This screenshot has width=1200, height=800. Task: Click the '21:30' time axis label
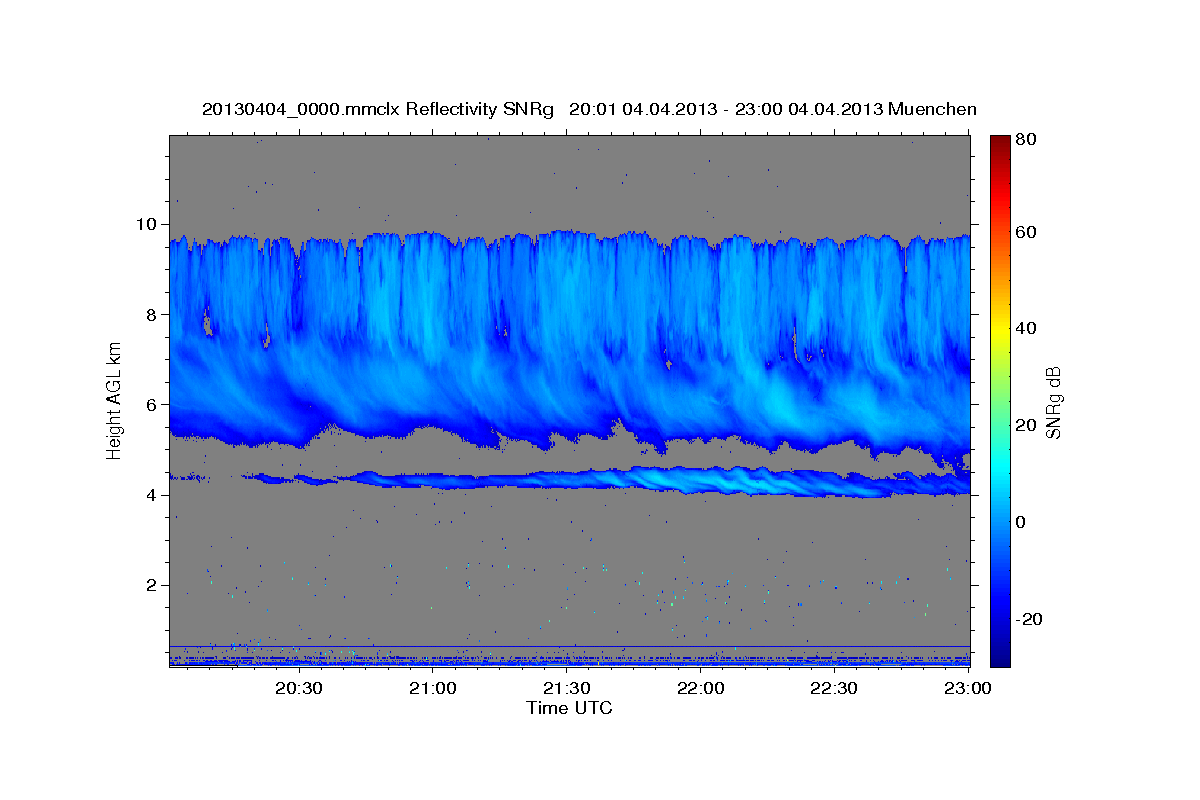coord(567,688)
